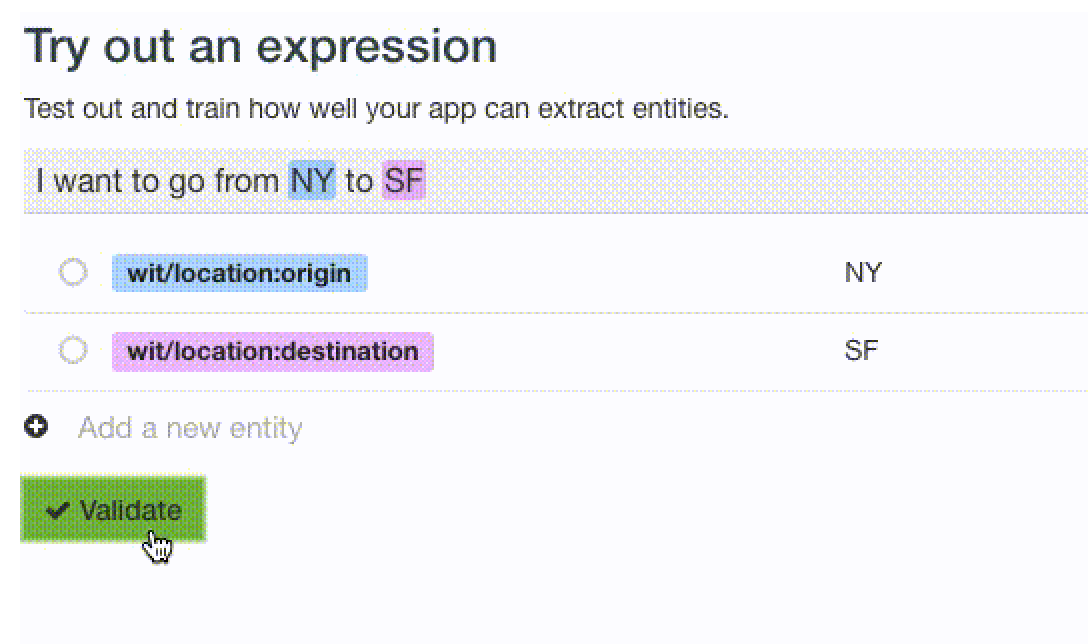Click the SF value in the destination row
This screenshot has height=644, width=1088.
(x=861, y=350)
